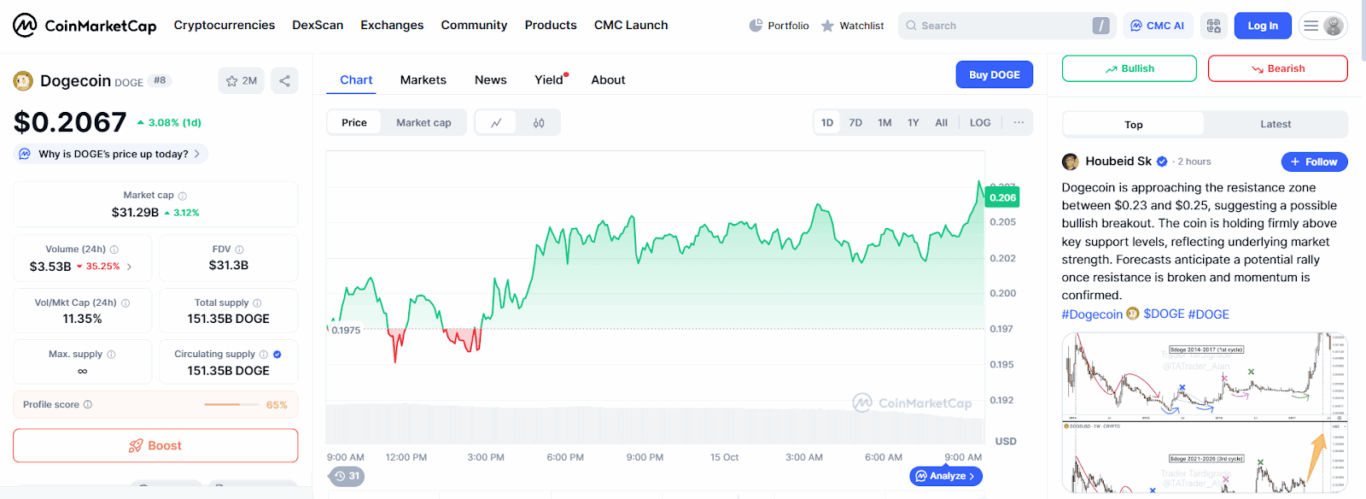
Task: Open Watchlist from the header
Action: [852, 26]
